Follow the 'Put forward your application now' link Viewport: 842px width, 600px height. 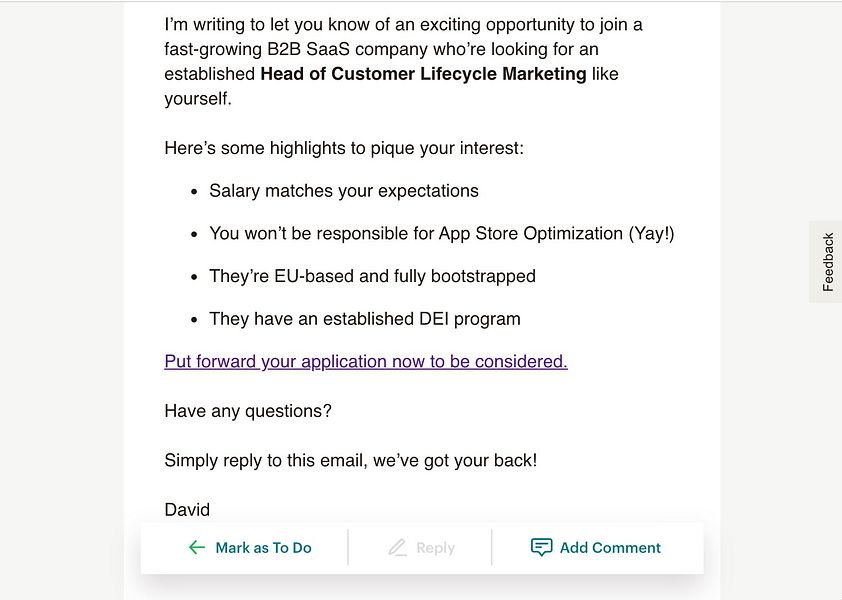(x=365, y=361)
